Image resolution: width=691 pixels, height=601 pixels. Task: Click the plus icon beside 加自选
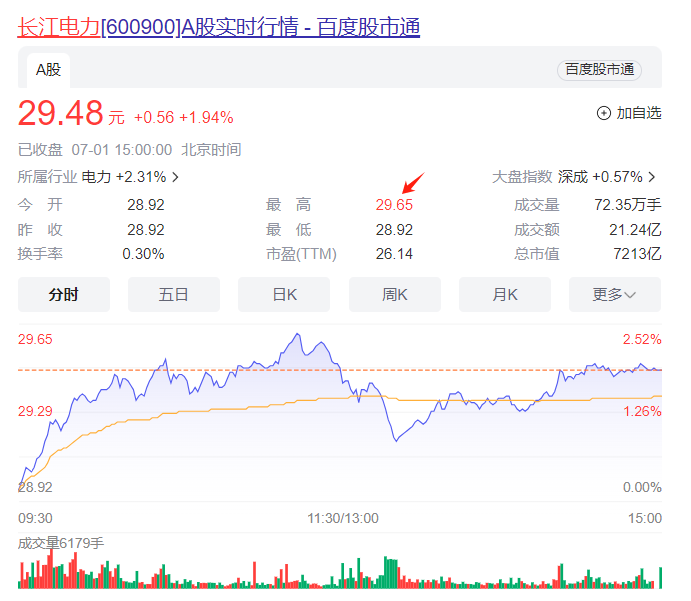pos(603,113)
